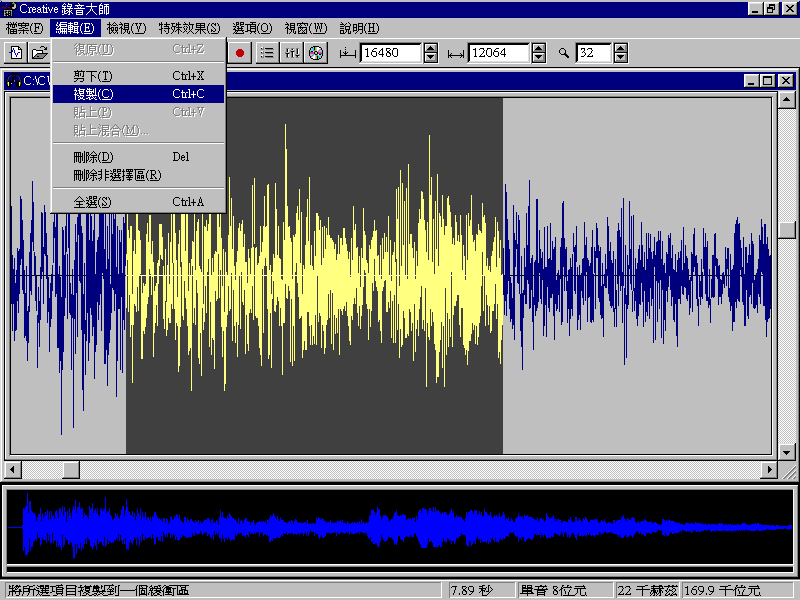Open the list settings toolbar icon

[x=267, y=52]
